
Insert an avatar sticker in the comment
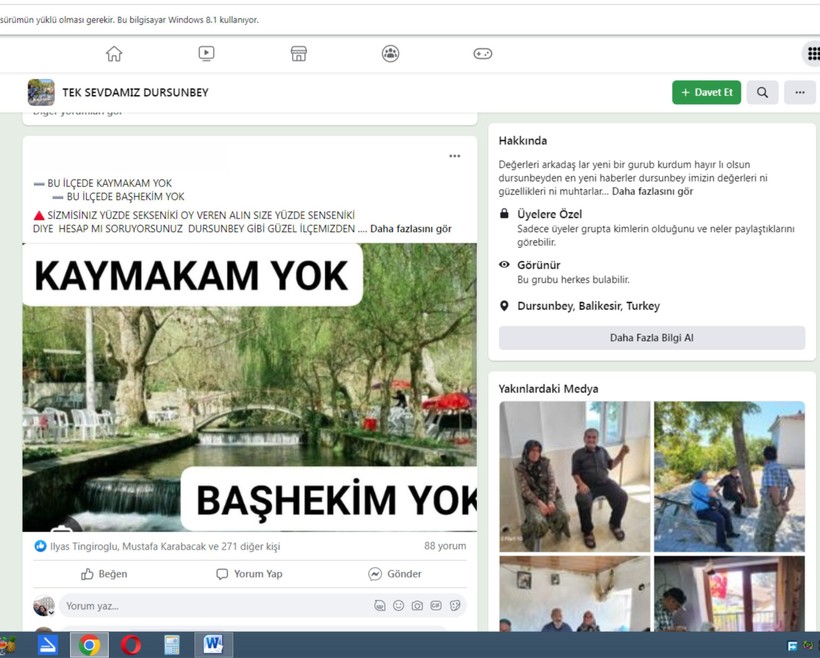380,606
